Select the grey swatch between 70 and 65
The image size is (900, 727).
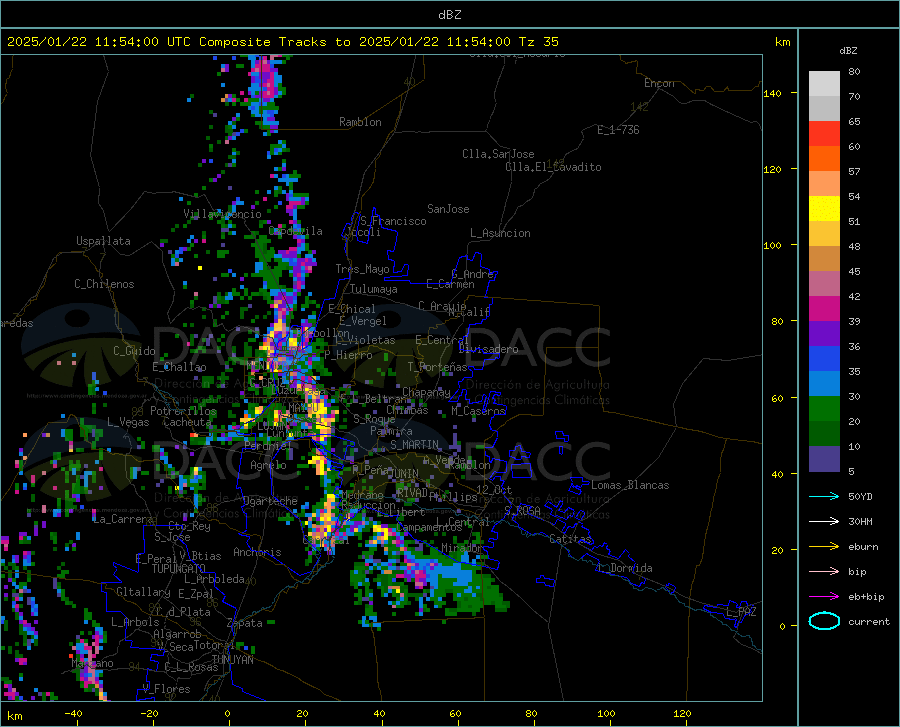[x=824, y=109]
